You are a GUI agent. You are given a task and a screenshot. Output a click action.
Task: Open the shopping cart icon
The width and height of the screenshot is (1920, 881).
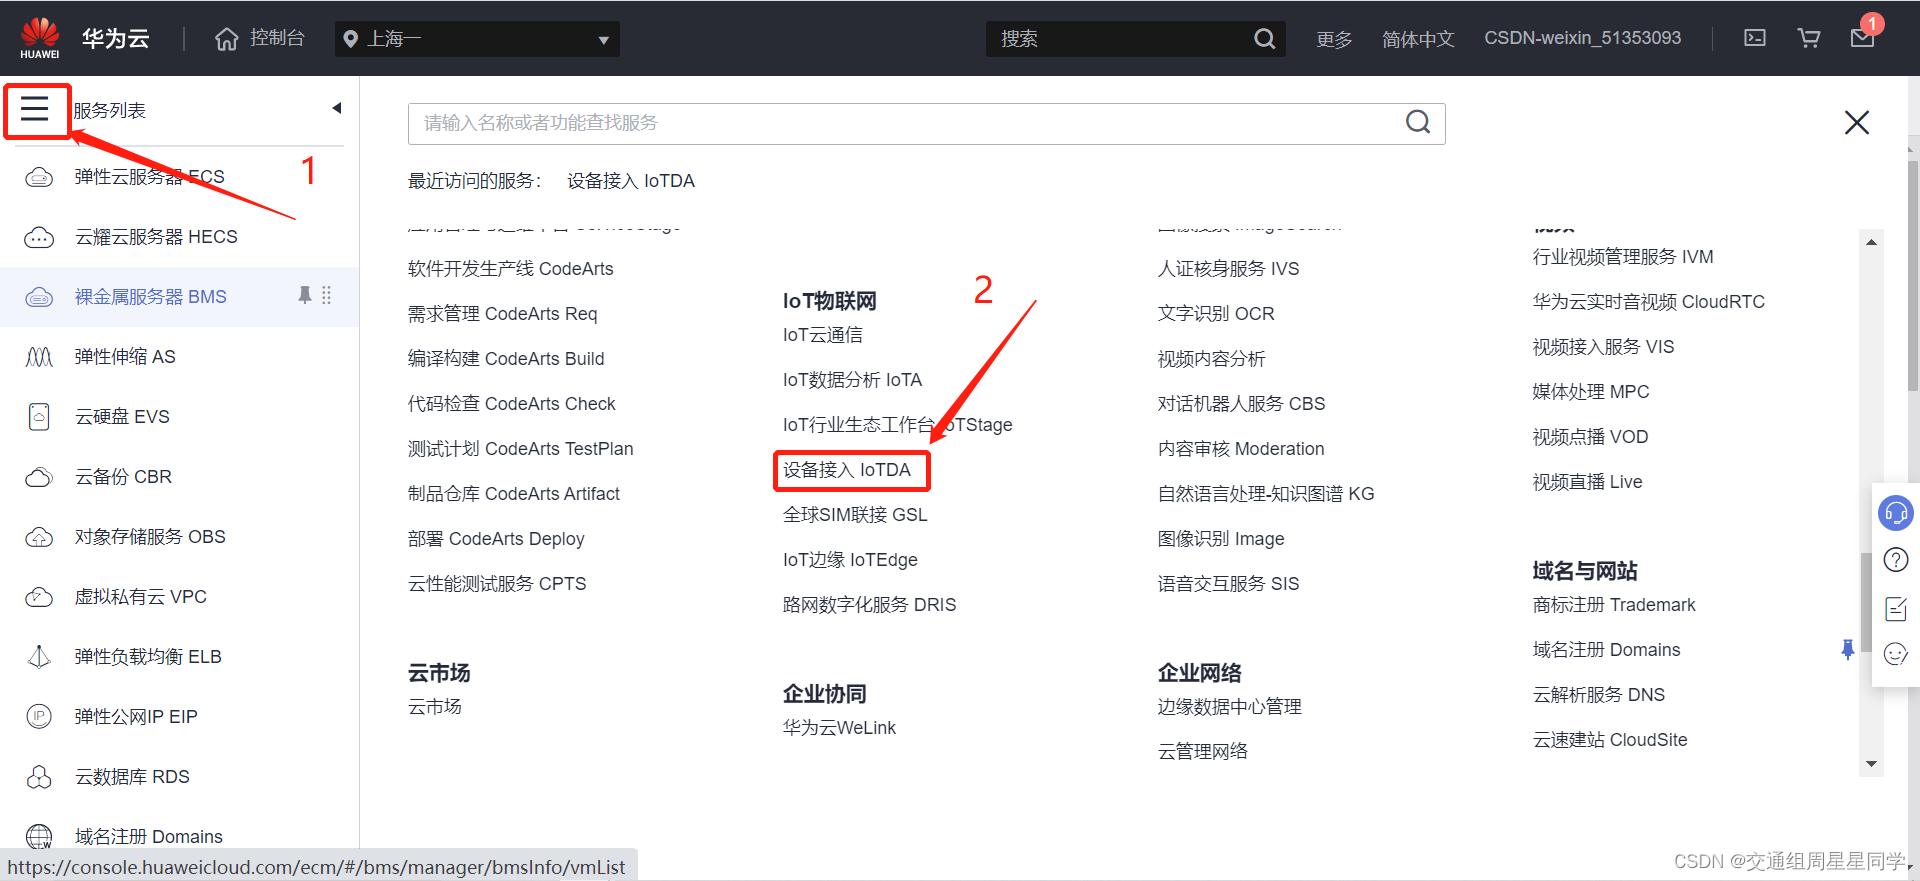click(1809, 38)
